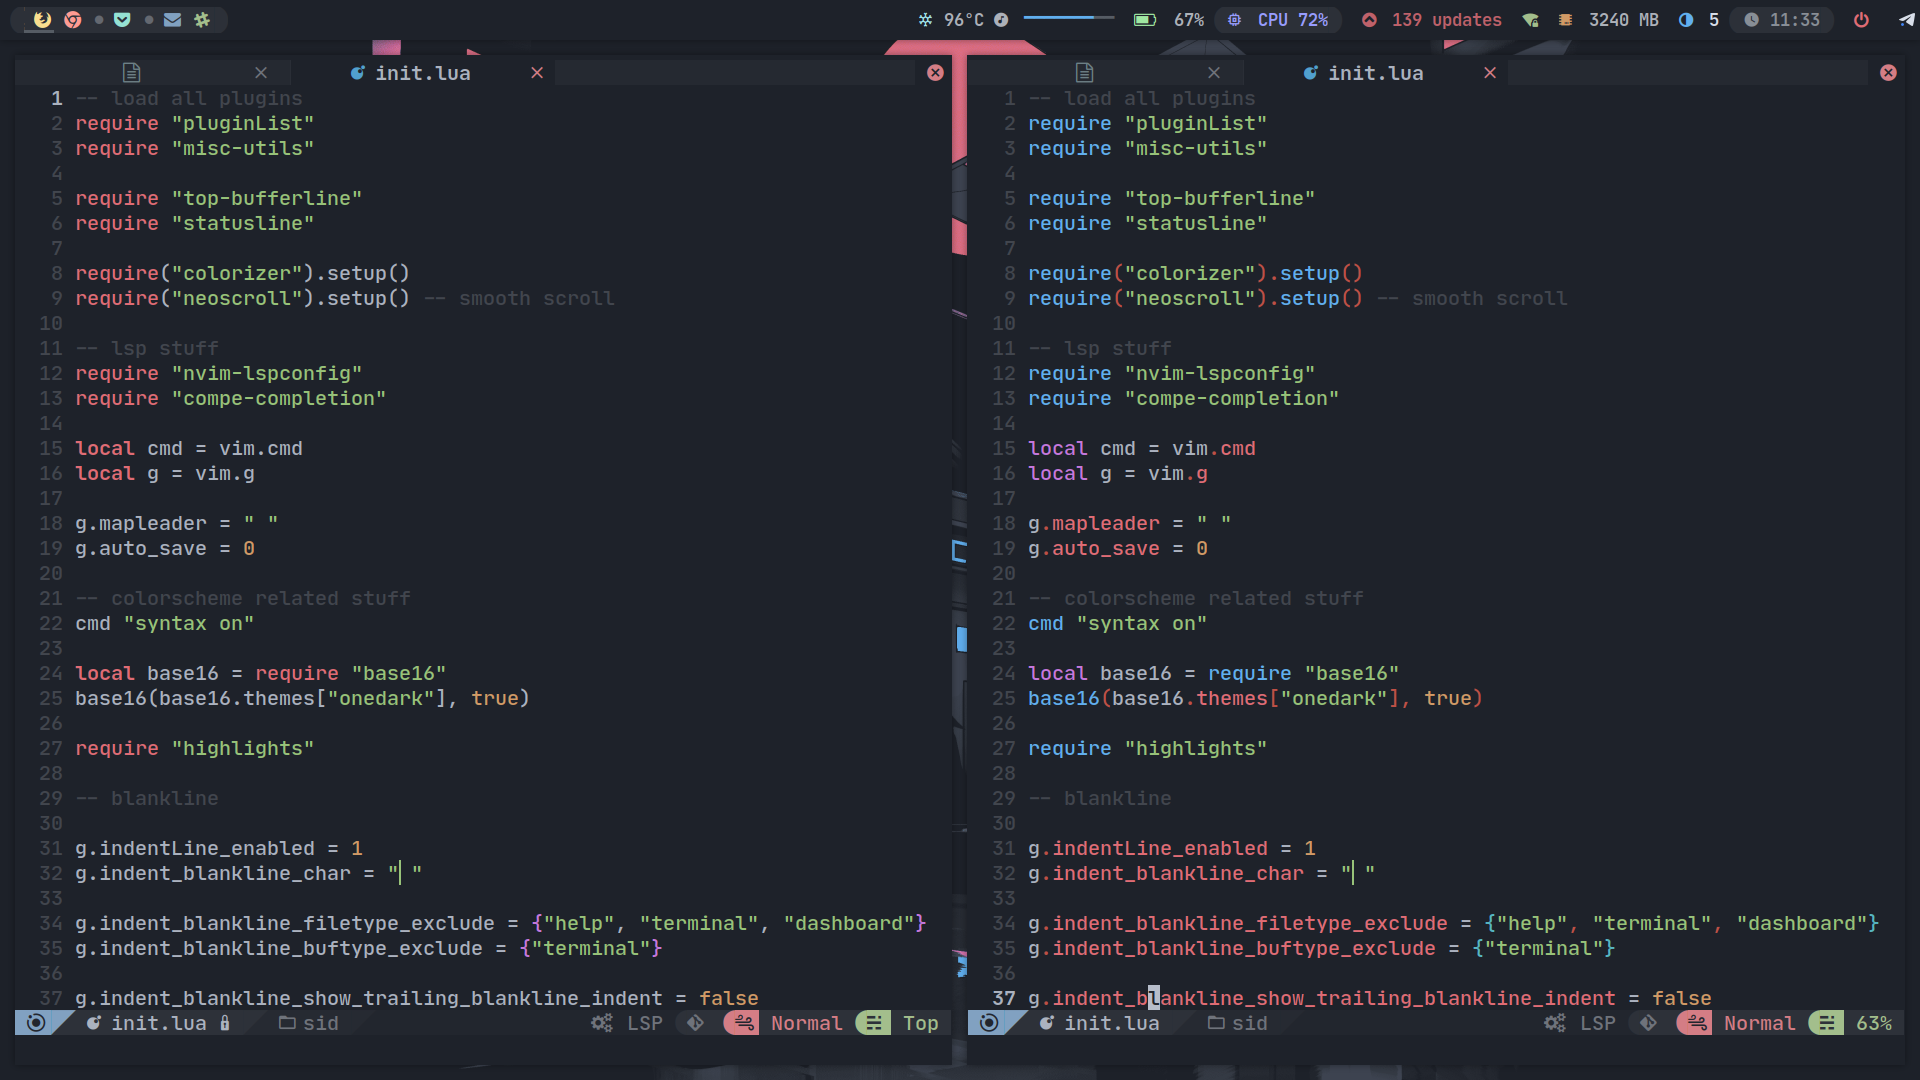
Task: Select the unnamed buffer tab in right pane
Action: [x=1085, y=73]
